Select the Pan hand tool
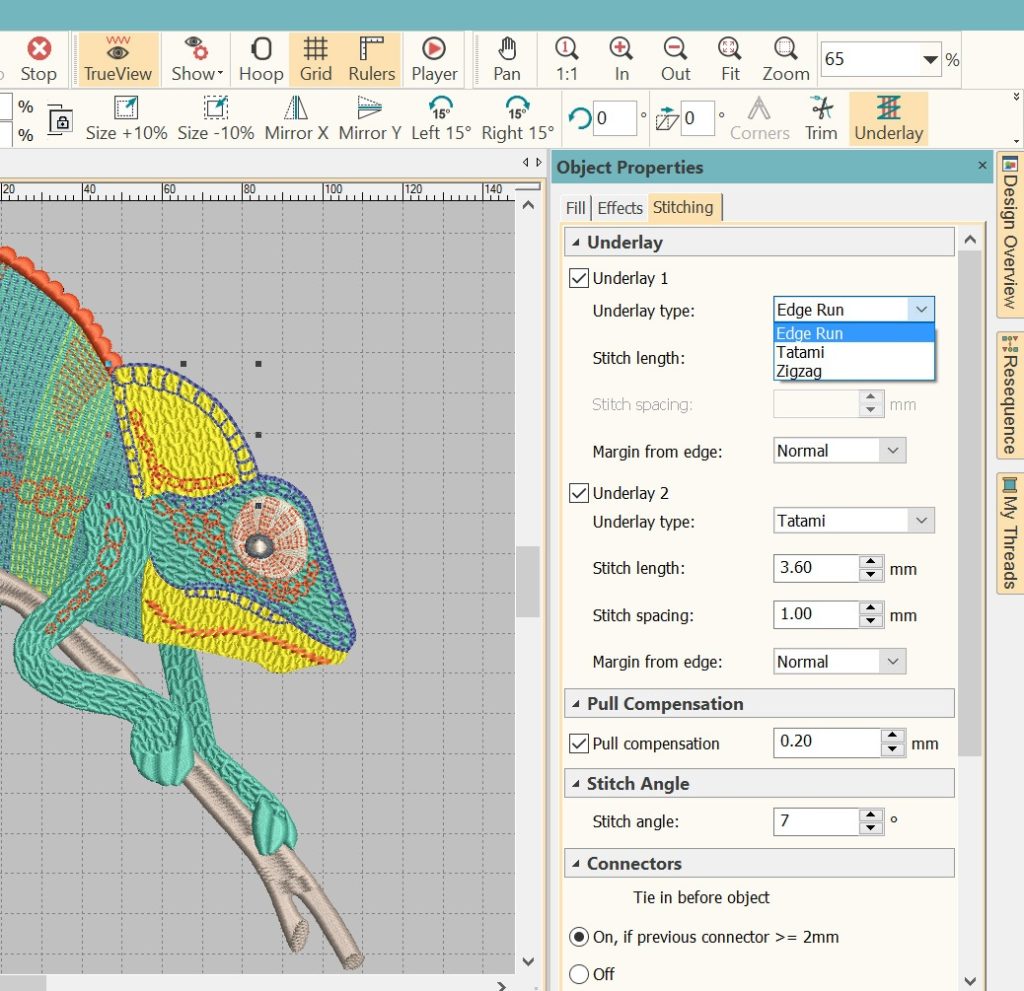 coord(507,59)
